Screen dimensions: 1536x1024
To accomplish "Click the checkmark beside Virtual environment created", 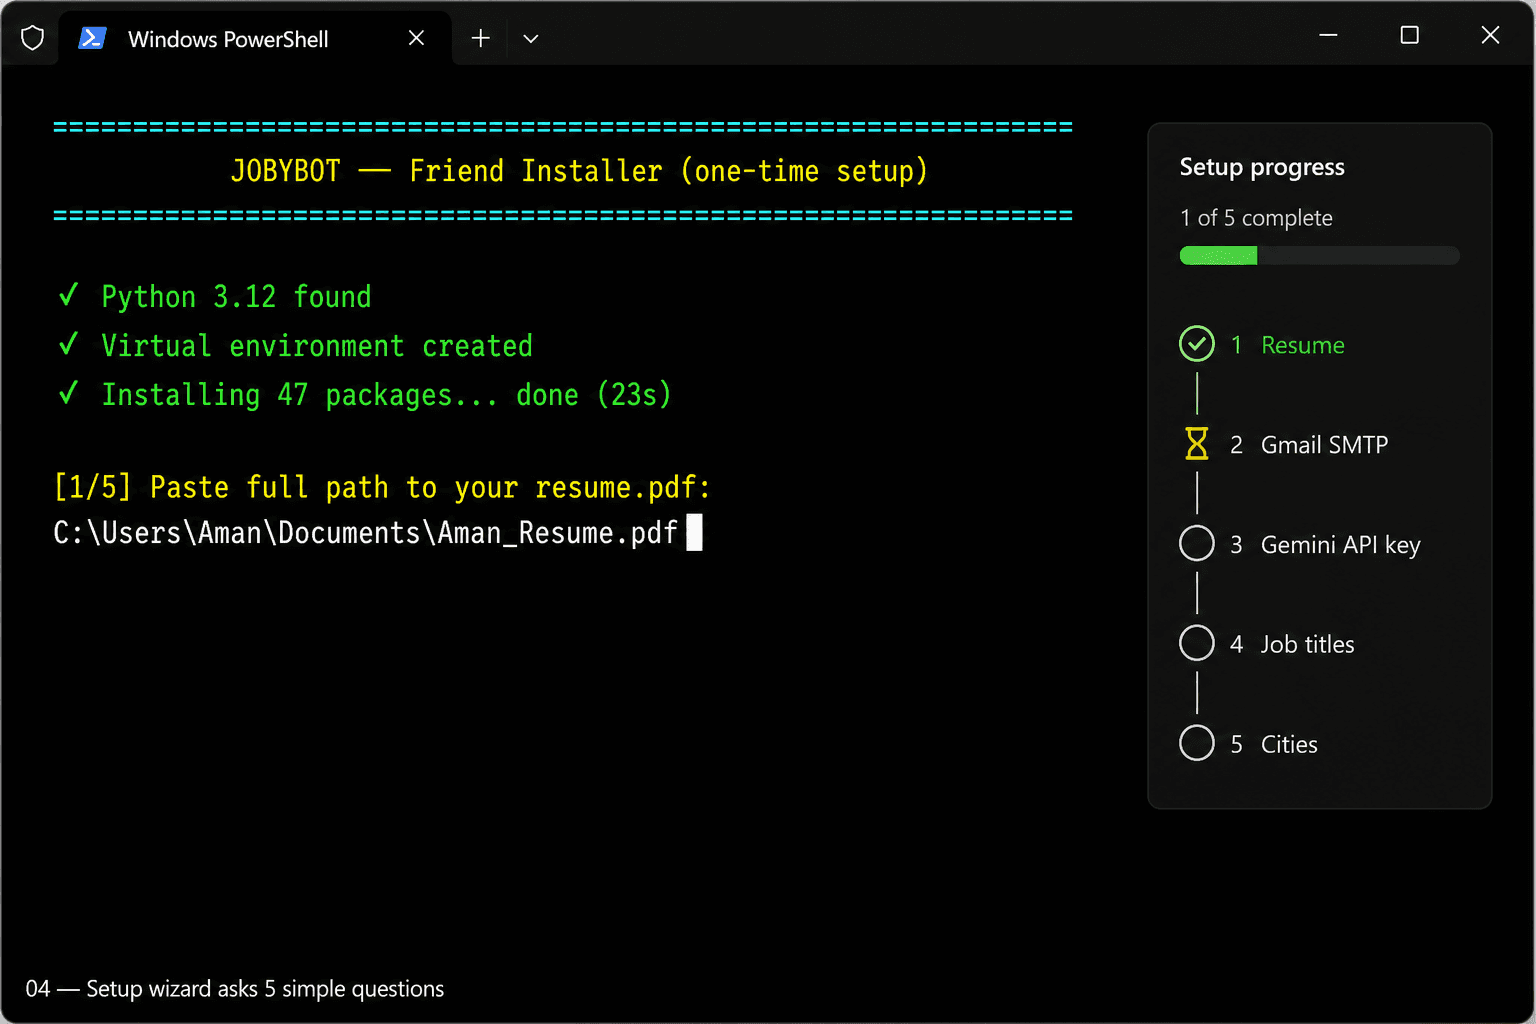I will [x=68, y=344].
